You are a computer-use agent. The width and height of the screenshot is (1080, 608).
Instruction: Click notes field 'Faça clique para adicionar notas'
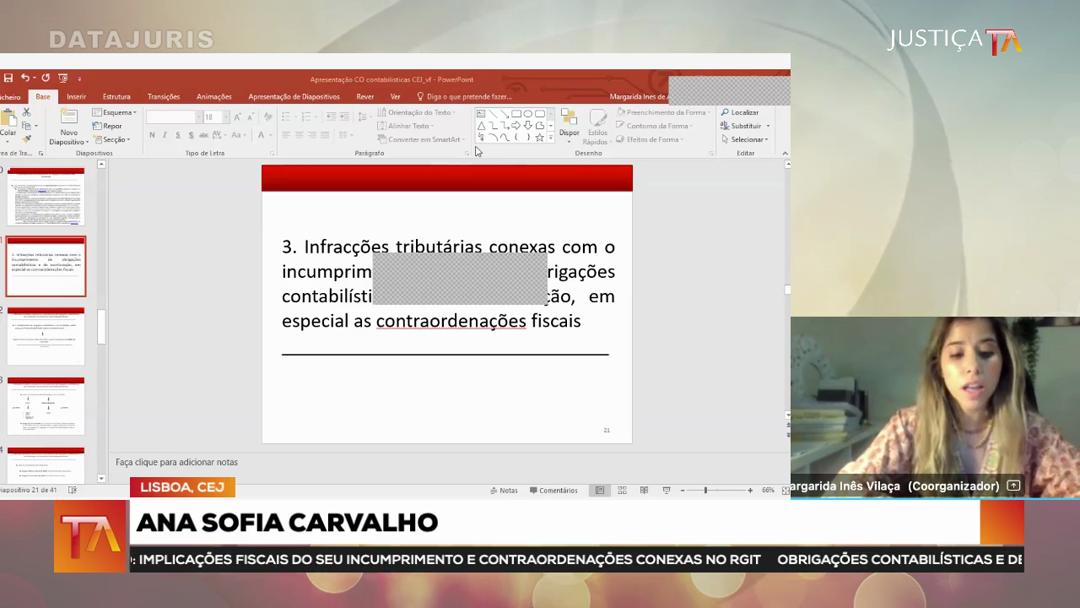[x=177, y=462]
